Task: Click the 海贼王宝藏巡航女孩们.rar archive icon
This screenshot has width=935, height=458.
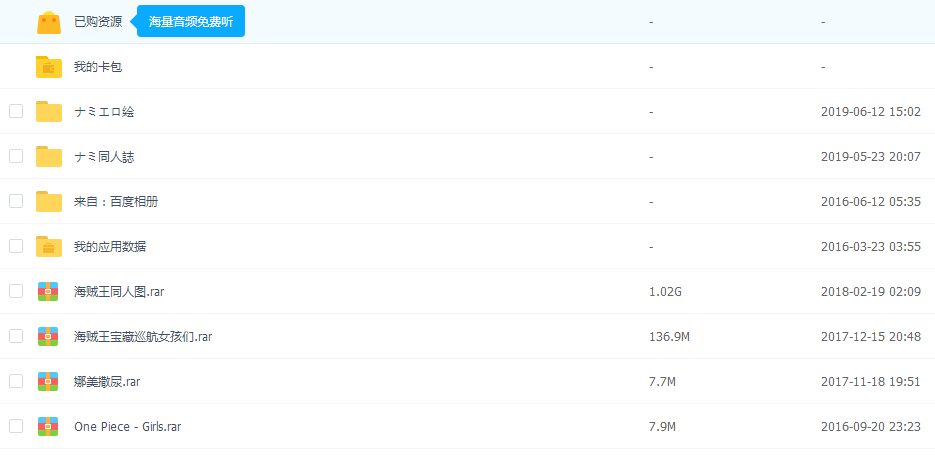Action: [x=48, y=336]
